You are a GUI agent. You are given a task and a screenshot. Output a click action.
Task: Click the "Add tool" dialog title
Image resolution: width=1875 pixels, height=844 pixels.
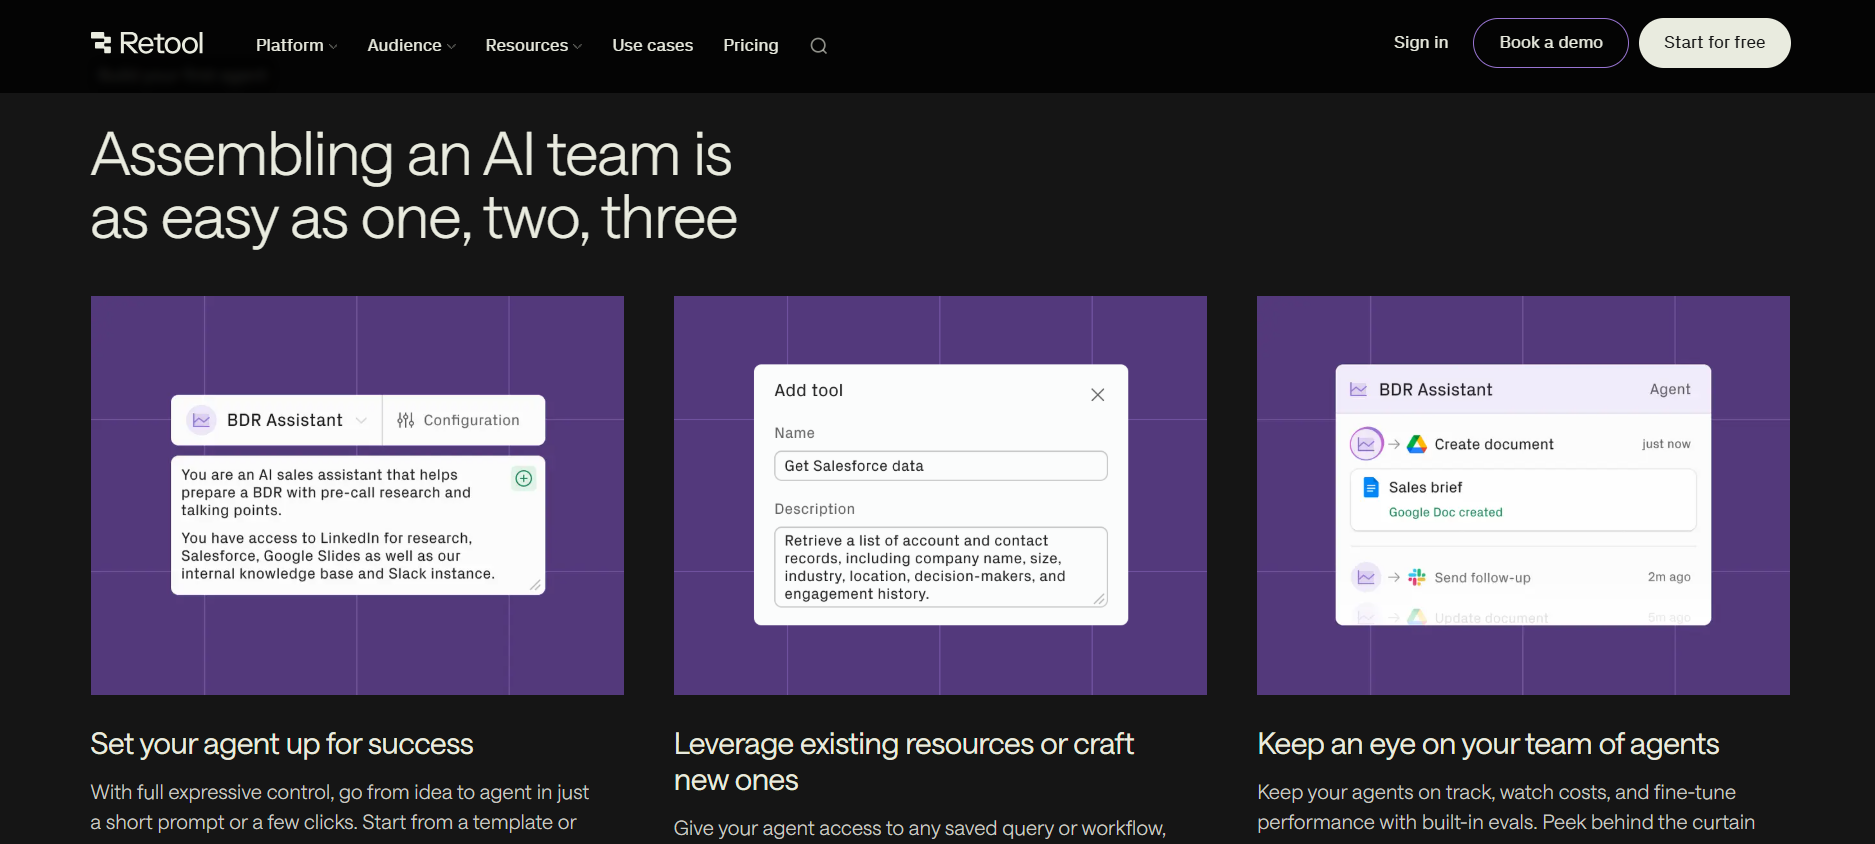click(x=808, y=391)
